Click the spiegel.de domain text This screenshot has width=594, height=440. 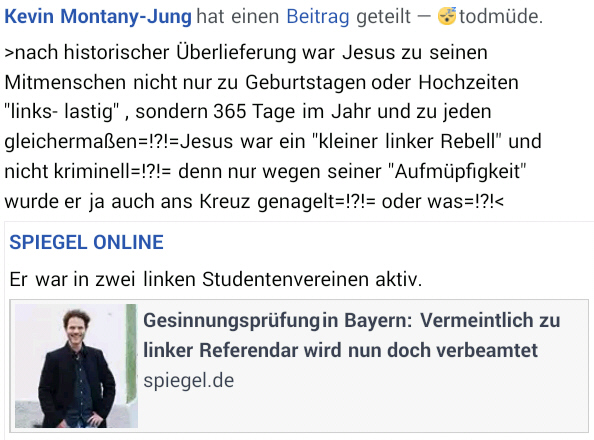pos(189,380)
